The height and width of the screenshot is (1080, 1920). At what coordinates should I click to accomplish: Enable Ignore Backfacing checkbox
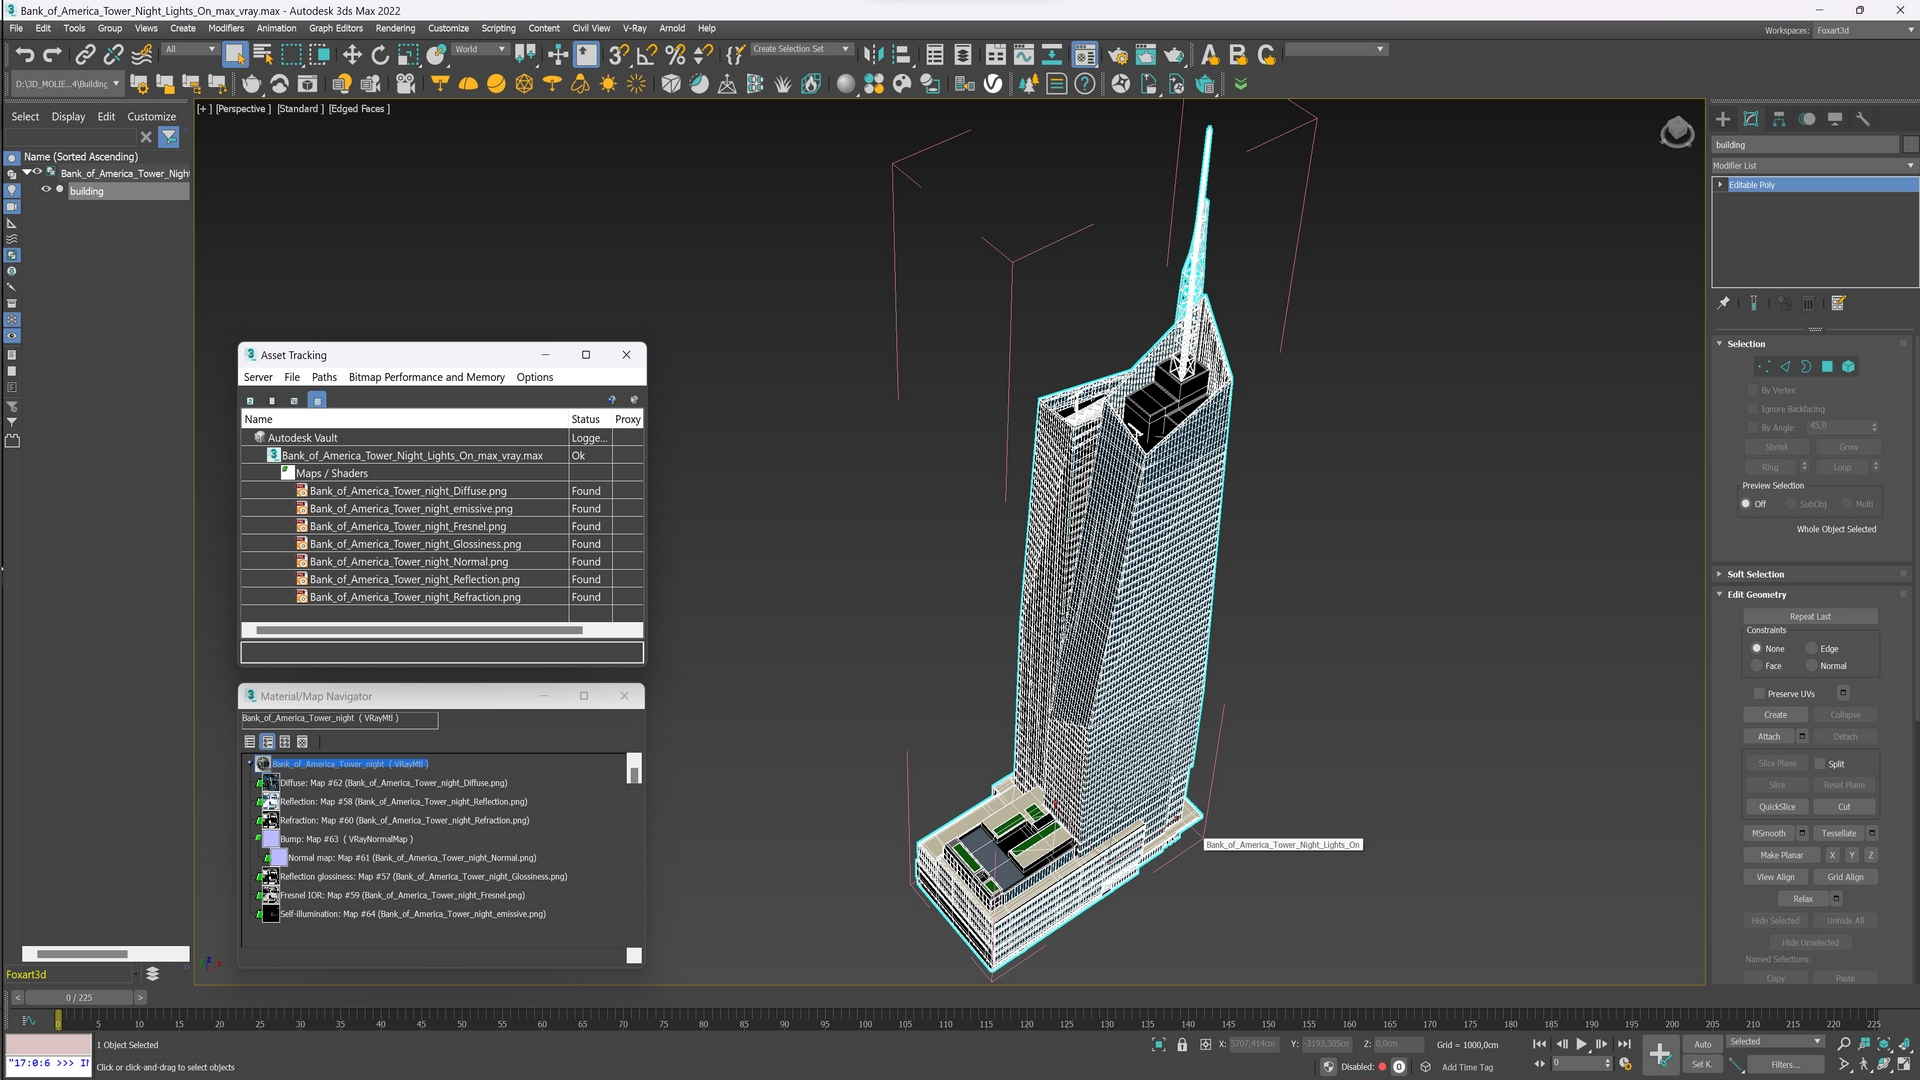click(x=1753, y=409)
